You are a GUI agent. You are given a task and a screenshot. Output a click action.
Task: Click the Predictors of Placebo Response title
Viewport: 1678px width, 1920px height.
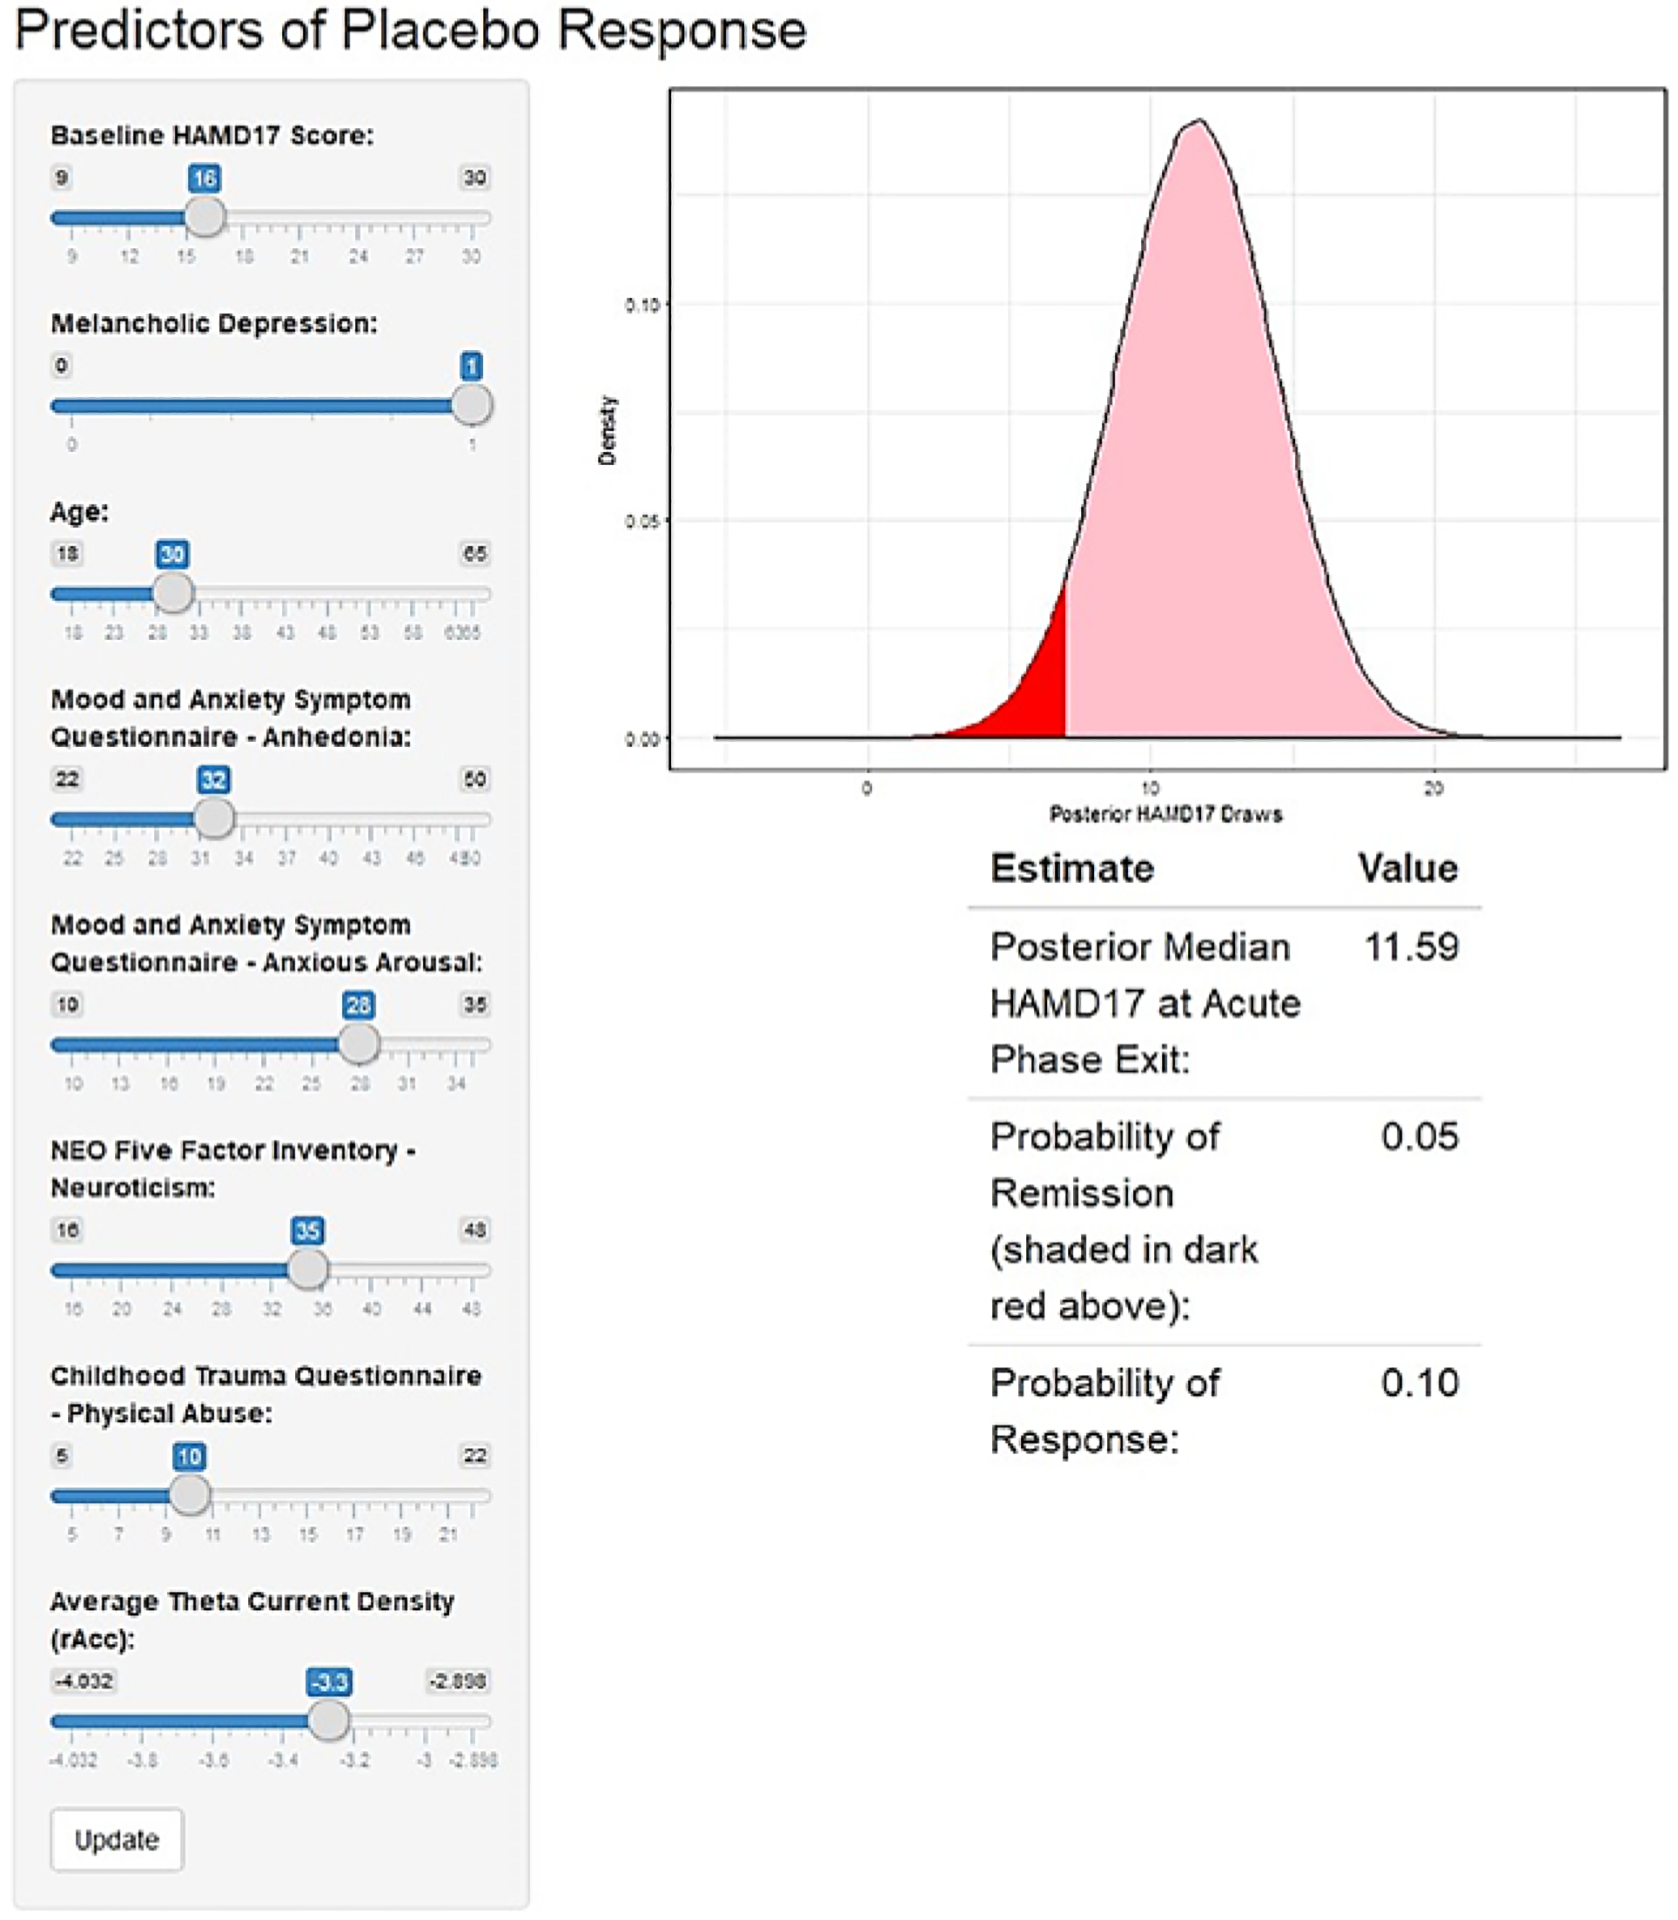coord(411,29)
